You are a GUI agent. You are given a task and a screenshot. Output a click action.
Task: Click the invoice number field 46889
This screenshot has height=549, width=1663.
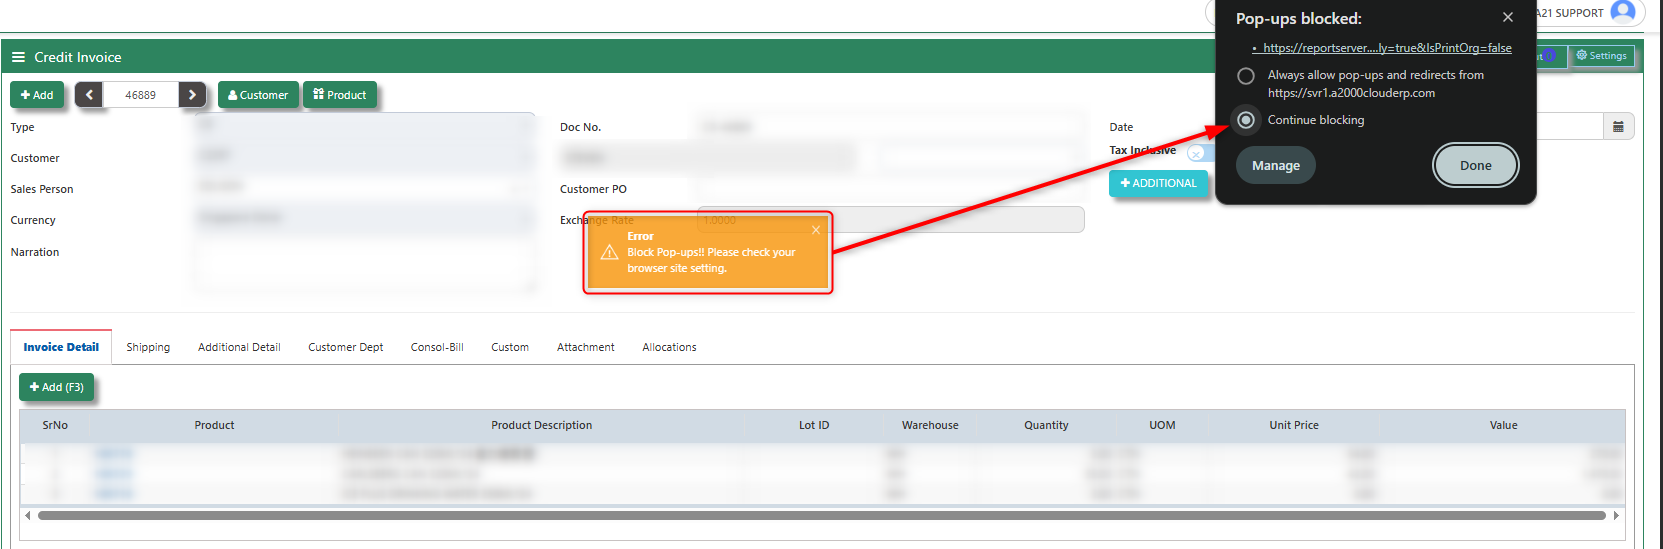point(141,95)
